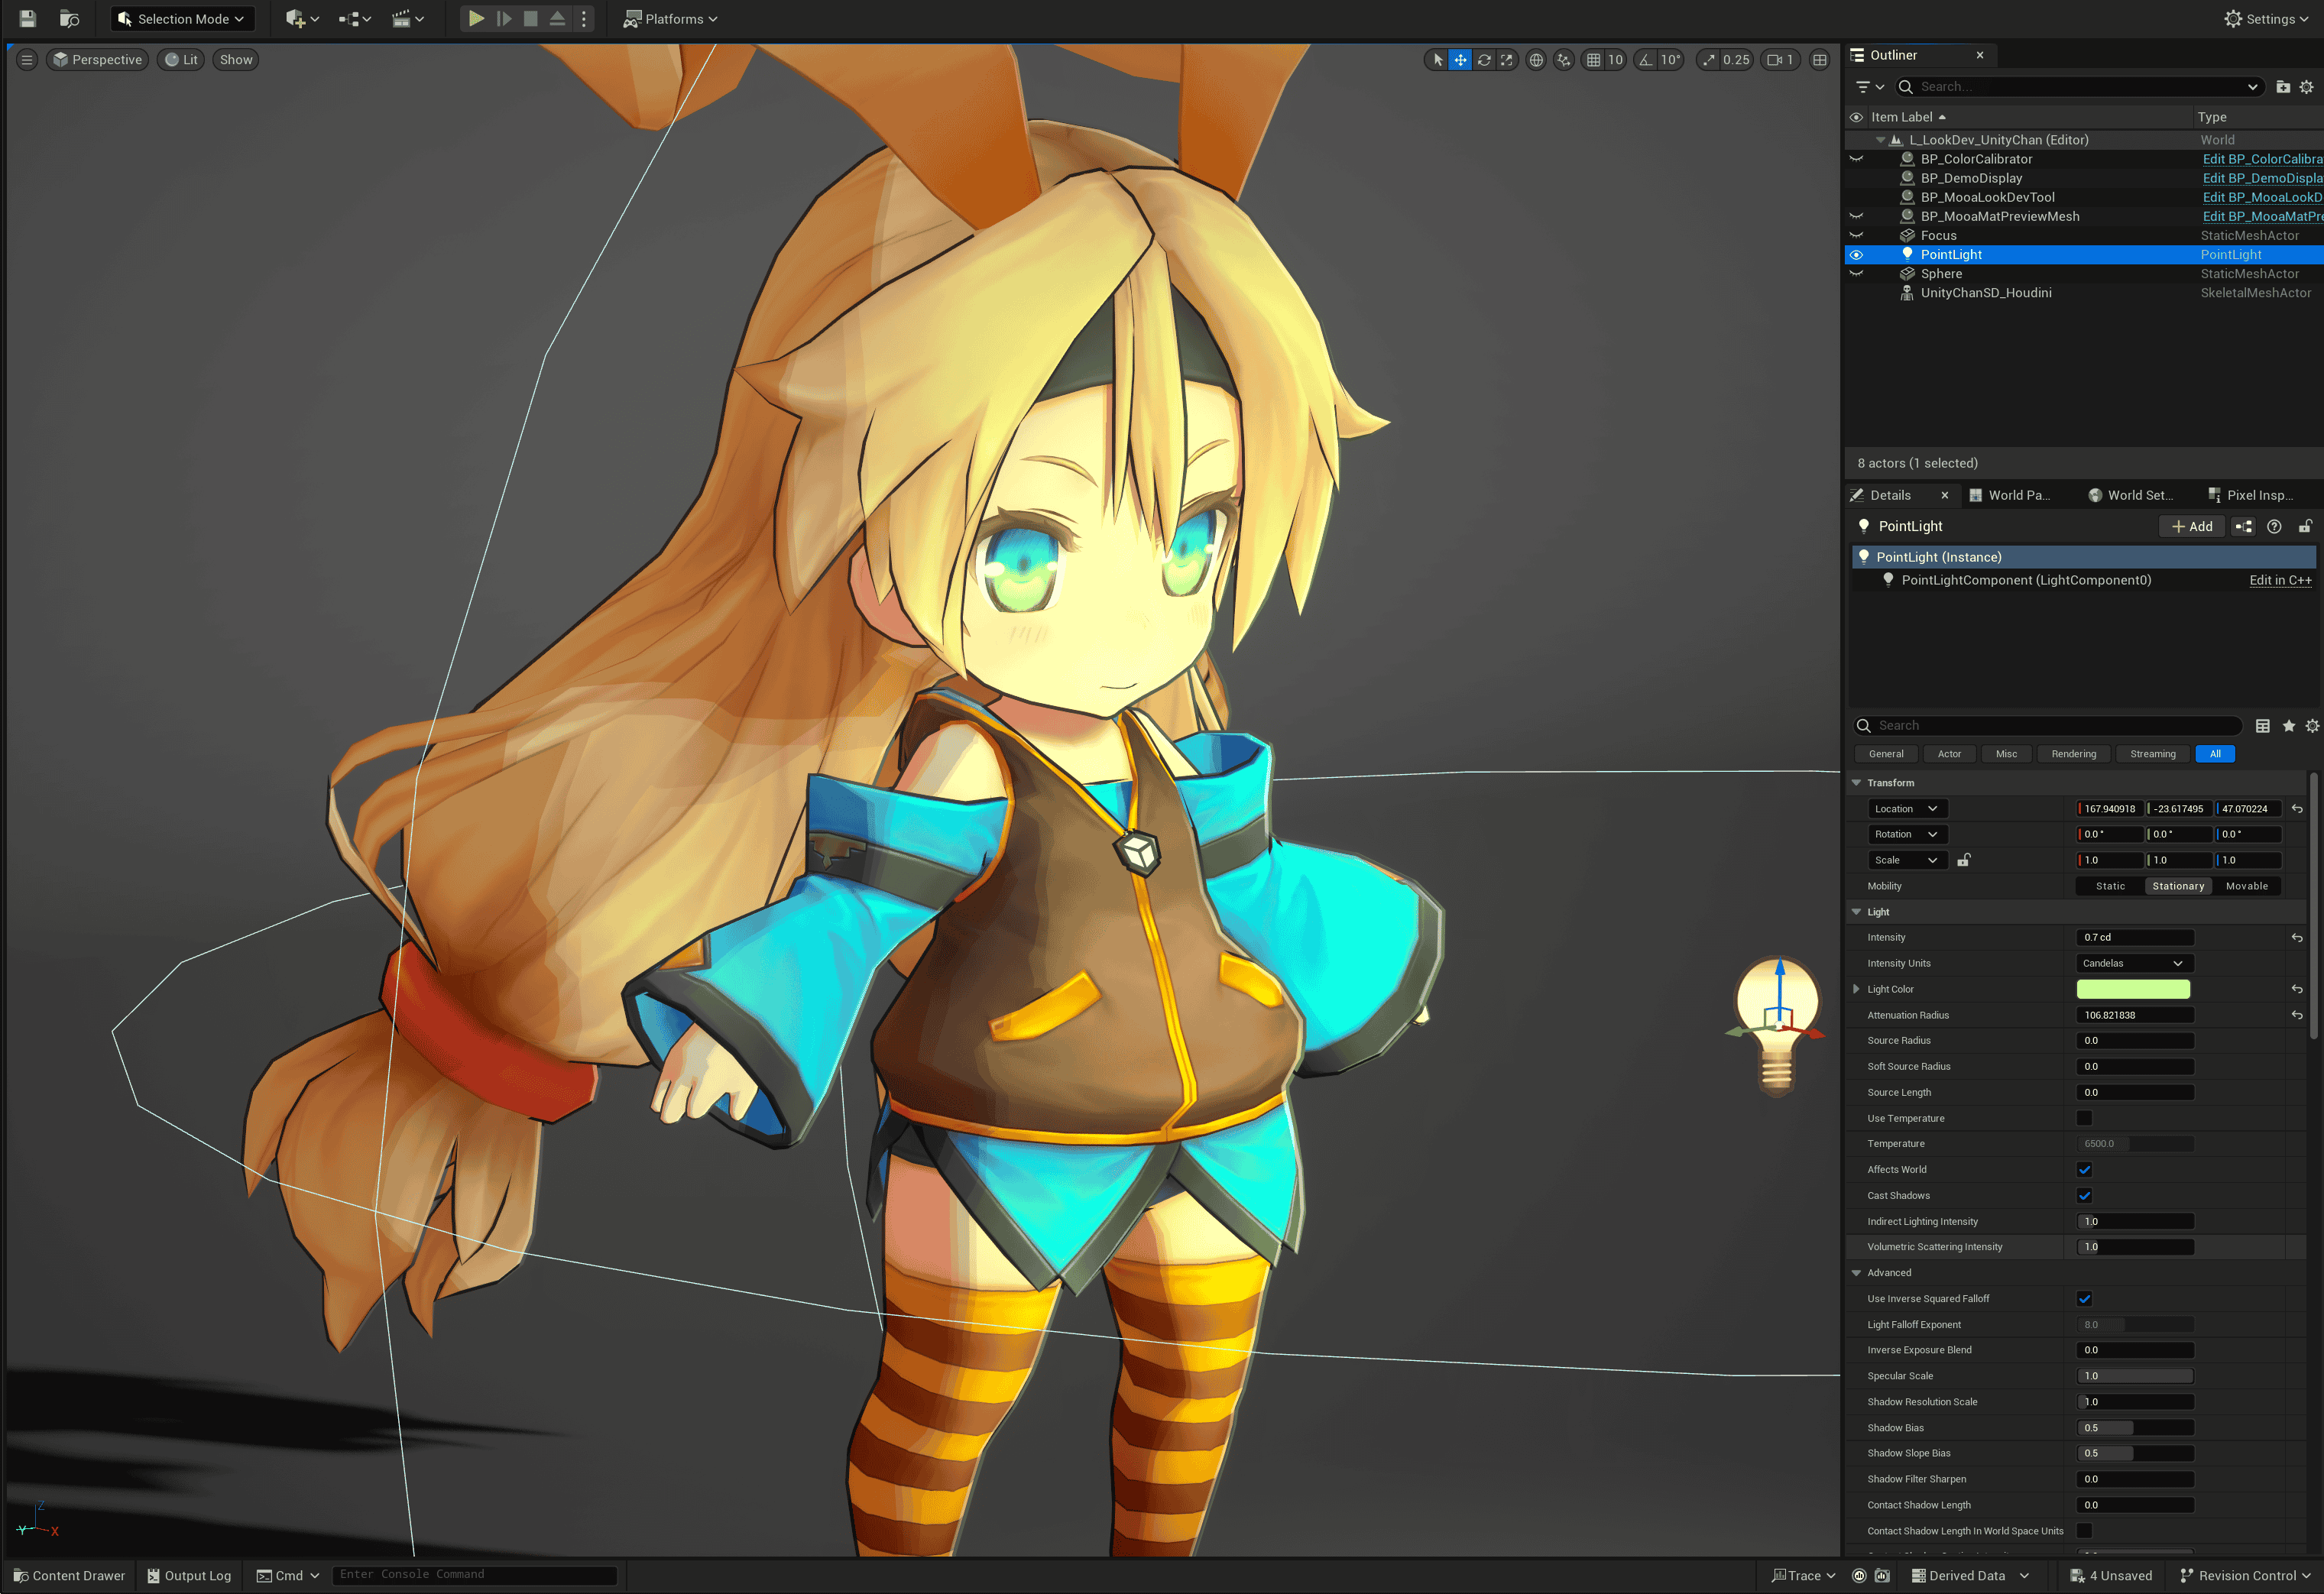
Task: Open the cinematics clapperboard menu
Action: tap(407, 18)
